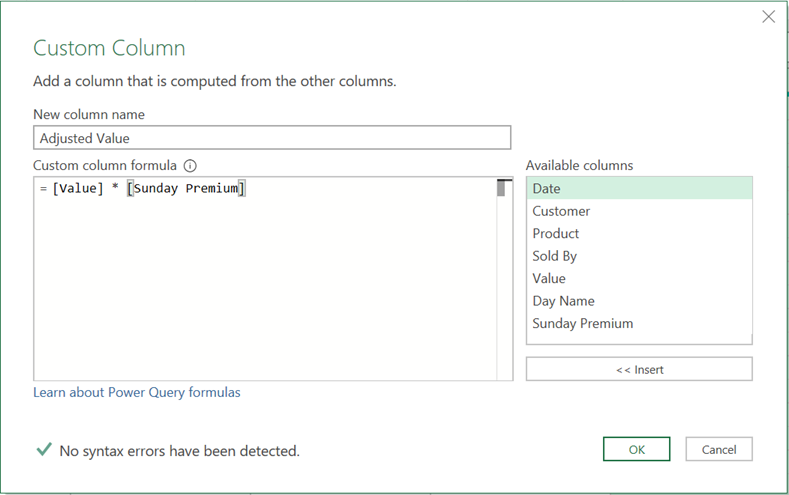Confirm the custom column with OK
The image size is (789, 495).
coord(636,450)
